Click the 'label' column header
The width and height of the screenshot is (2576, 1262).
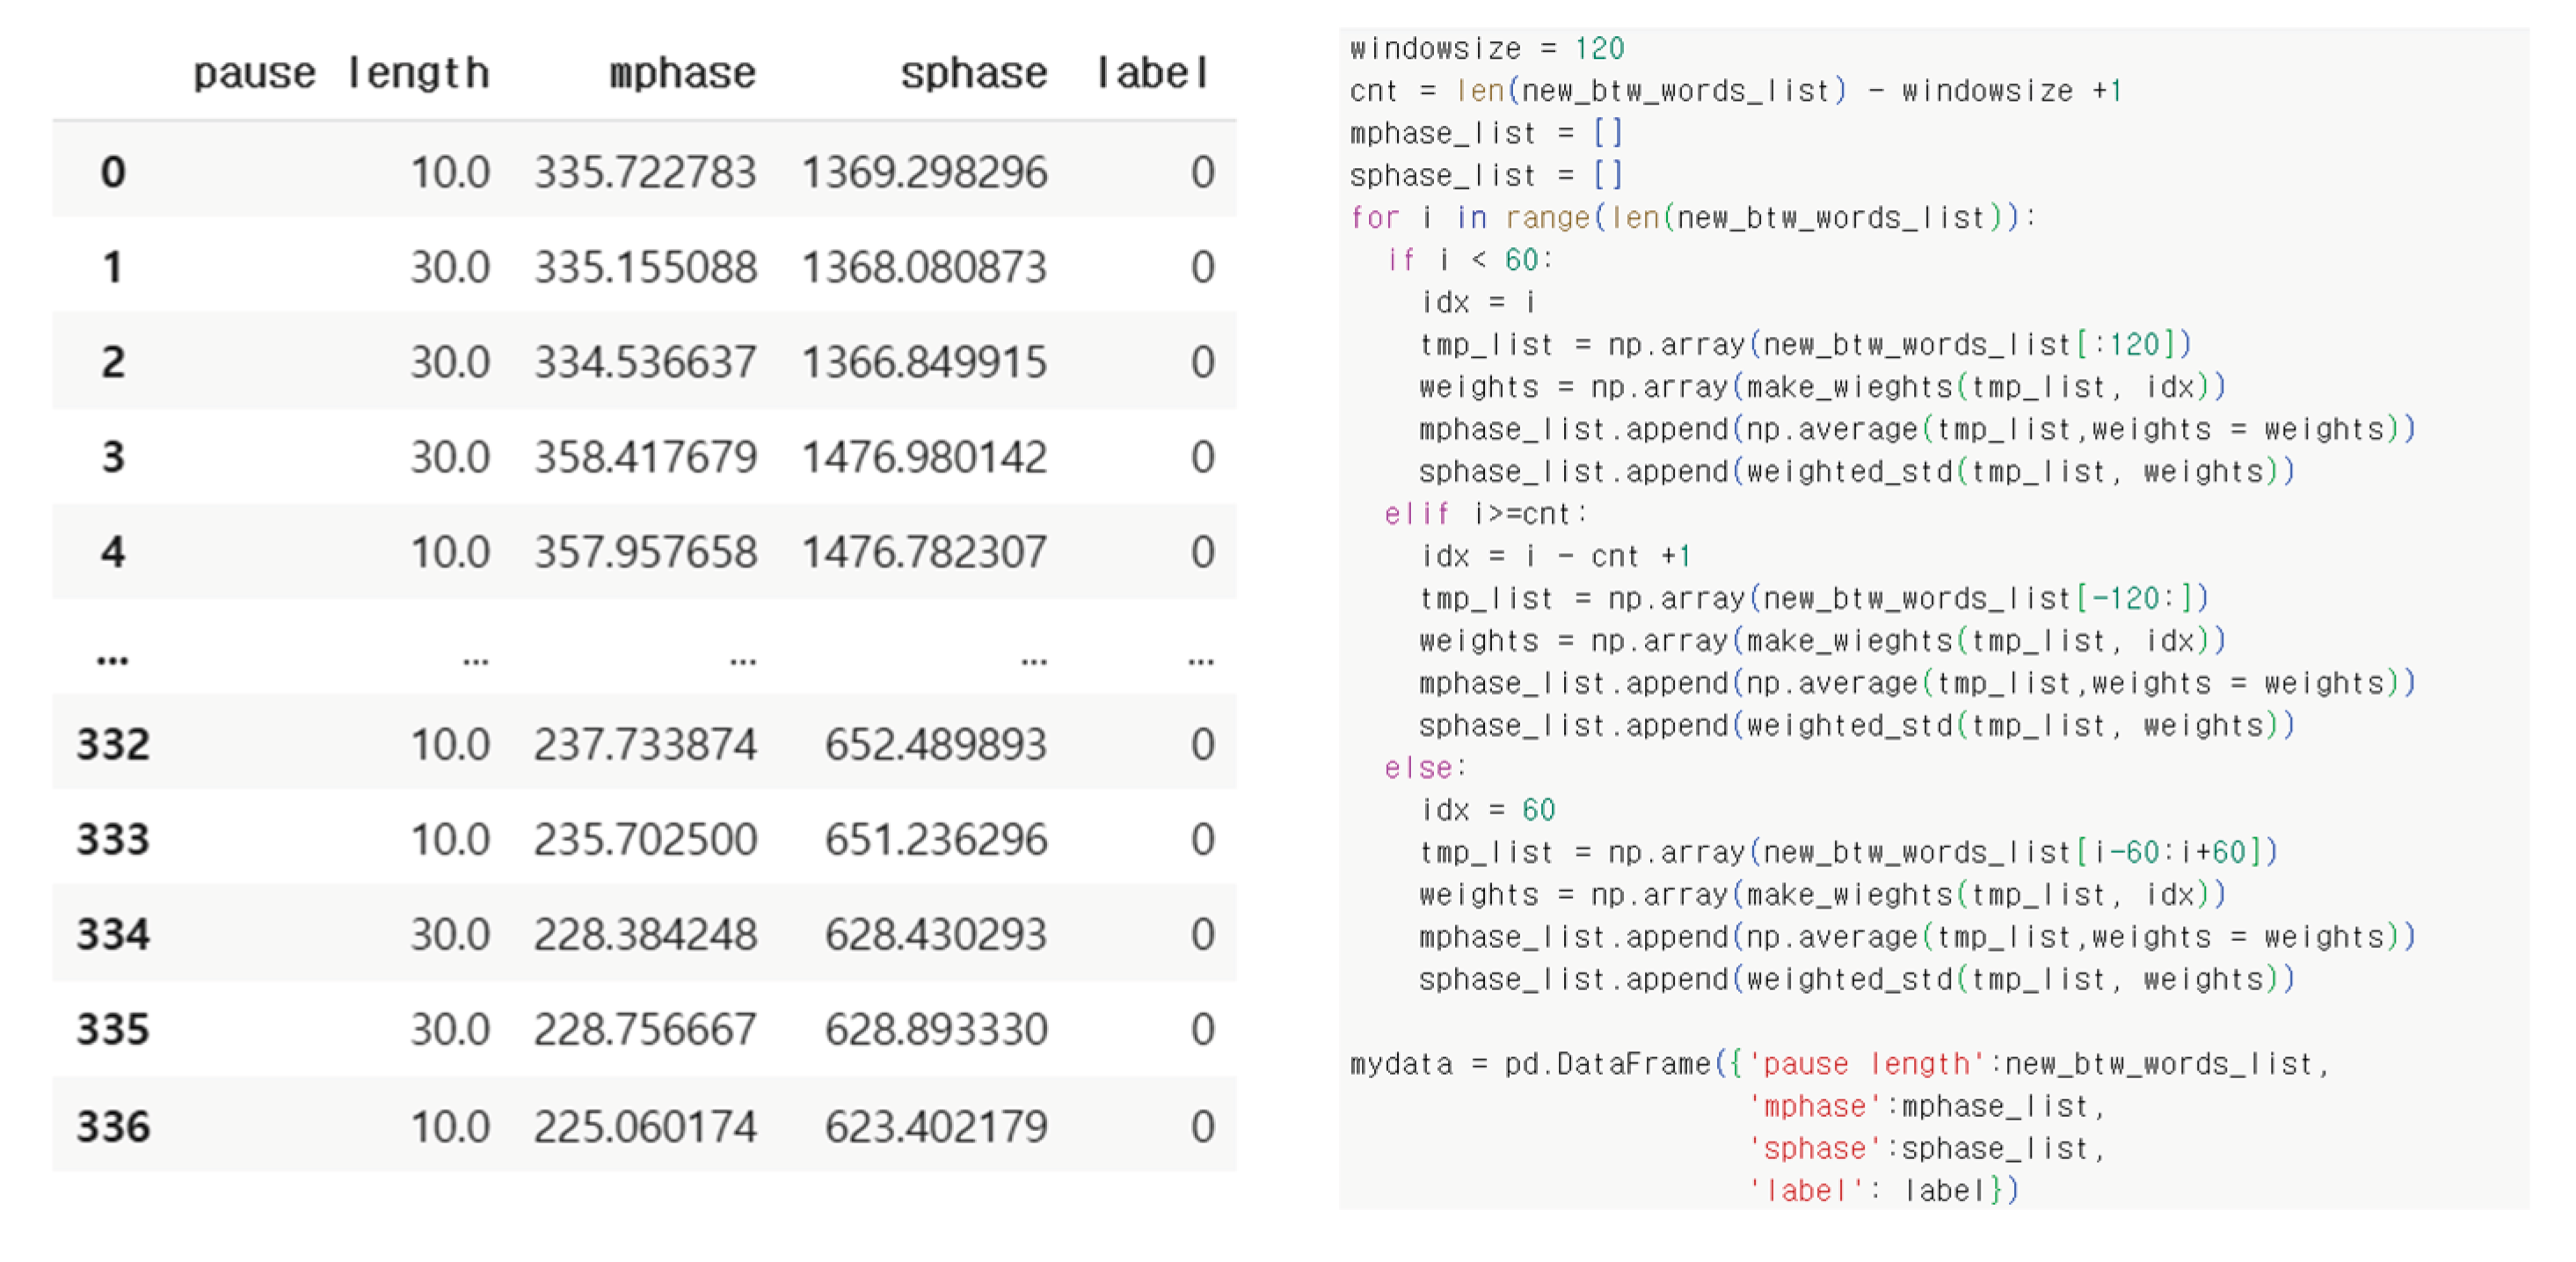pos(1153,73)
